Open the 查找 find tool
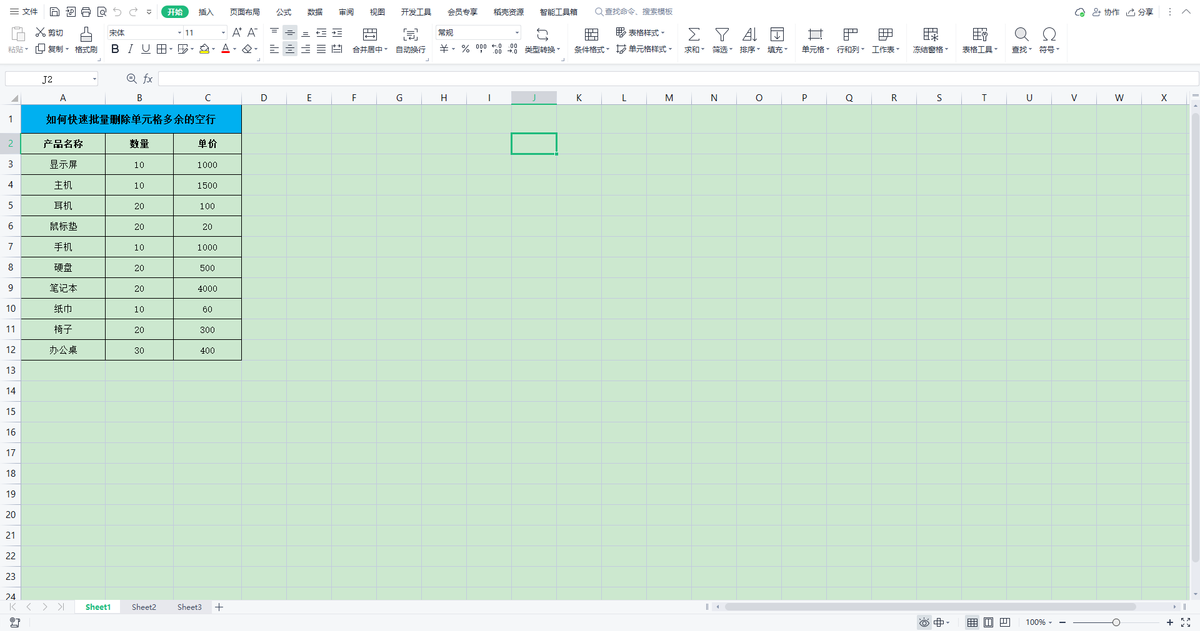1200x631 pixels. pyautogui.click(x=1021, y=40)
